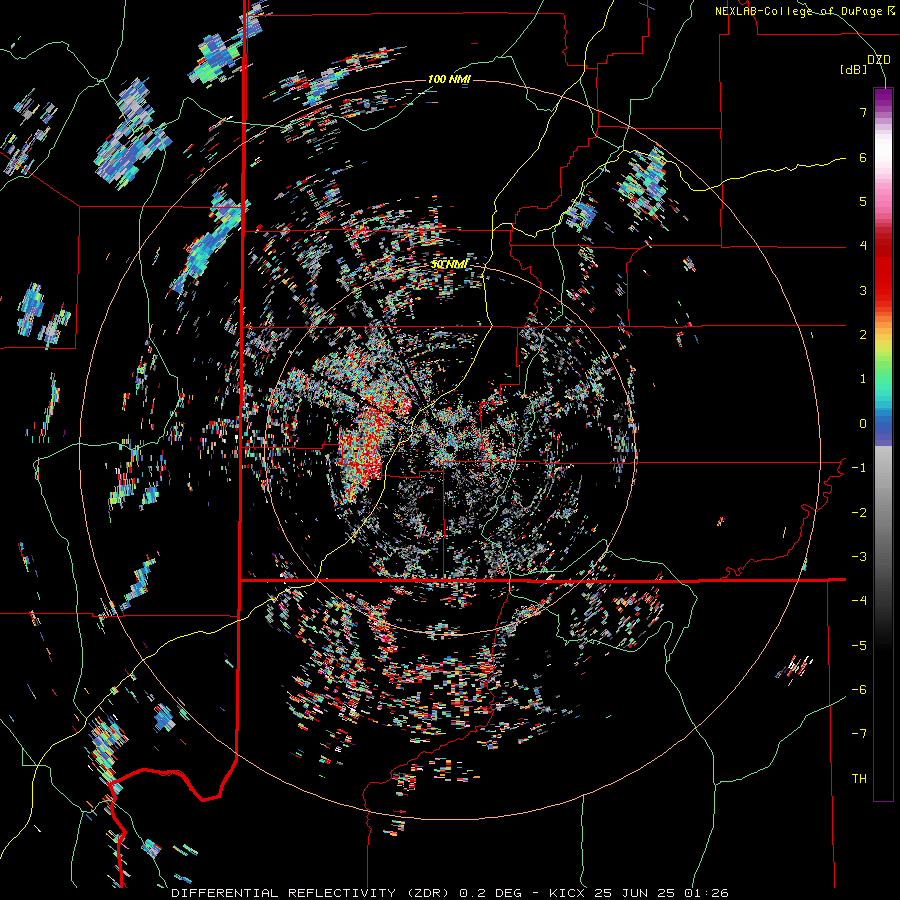Select the 7 value on the scale
Screen dimensions: 900x900
(x=863, y=112)
